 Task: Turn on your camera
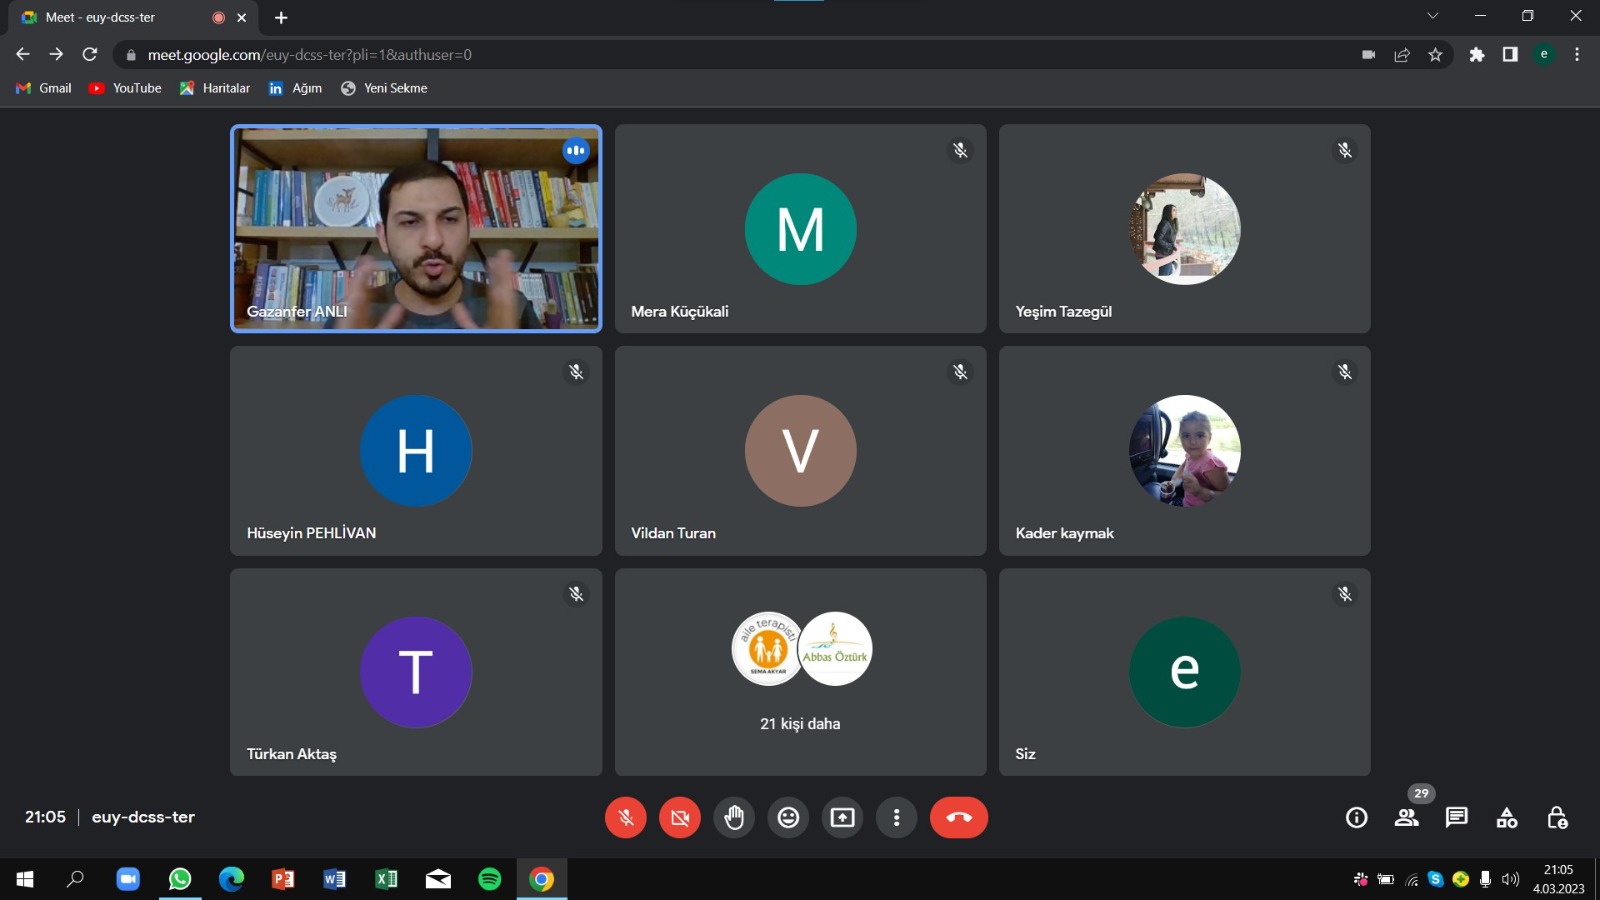point(680,818)
